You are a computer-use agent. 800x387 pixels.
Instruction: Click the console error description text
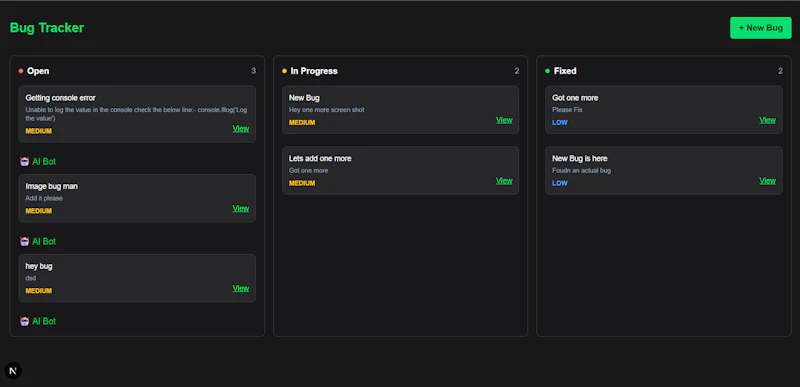click(136, 114)
